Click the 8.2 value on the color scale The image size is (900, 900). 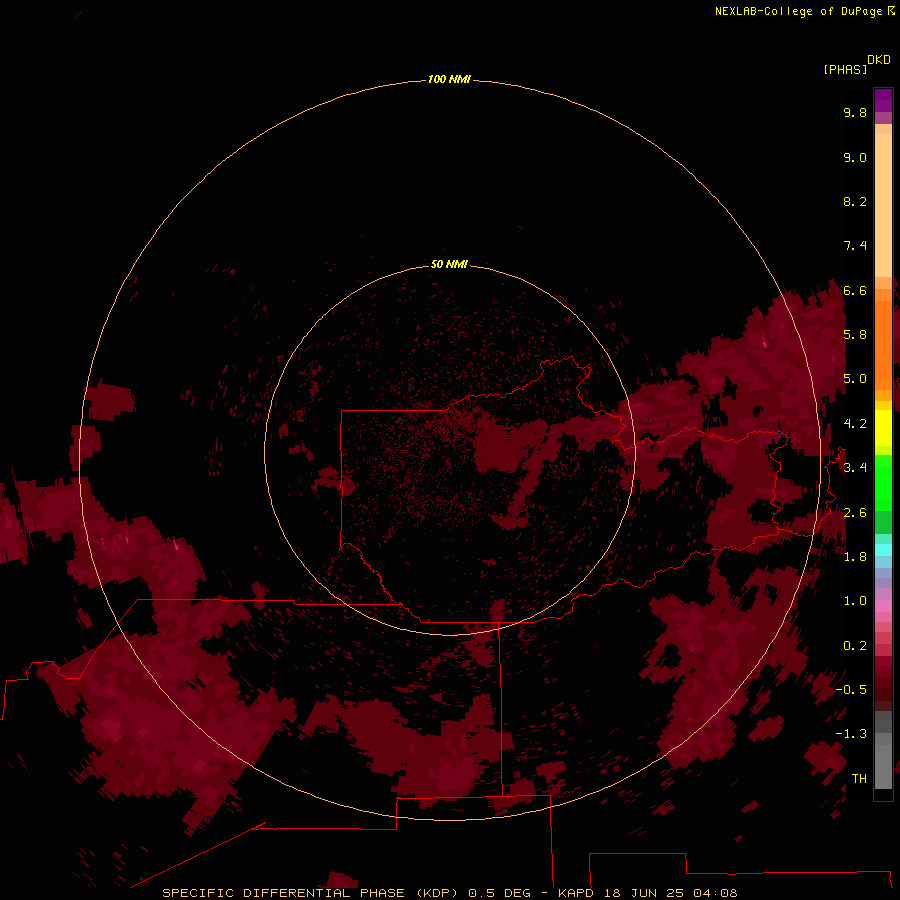point(855,201)
